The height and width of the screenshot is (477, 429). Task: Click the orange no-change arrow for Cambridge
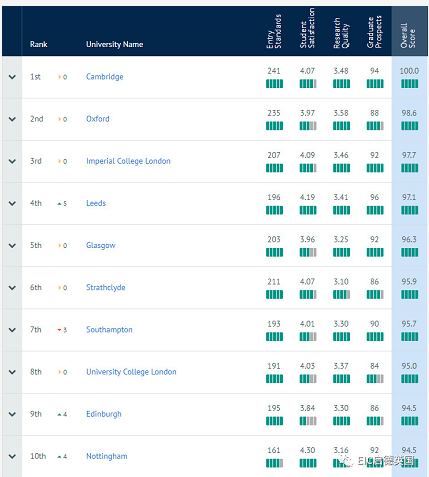click(x=63, y=77)
